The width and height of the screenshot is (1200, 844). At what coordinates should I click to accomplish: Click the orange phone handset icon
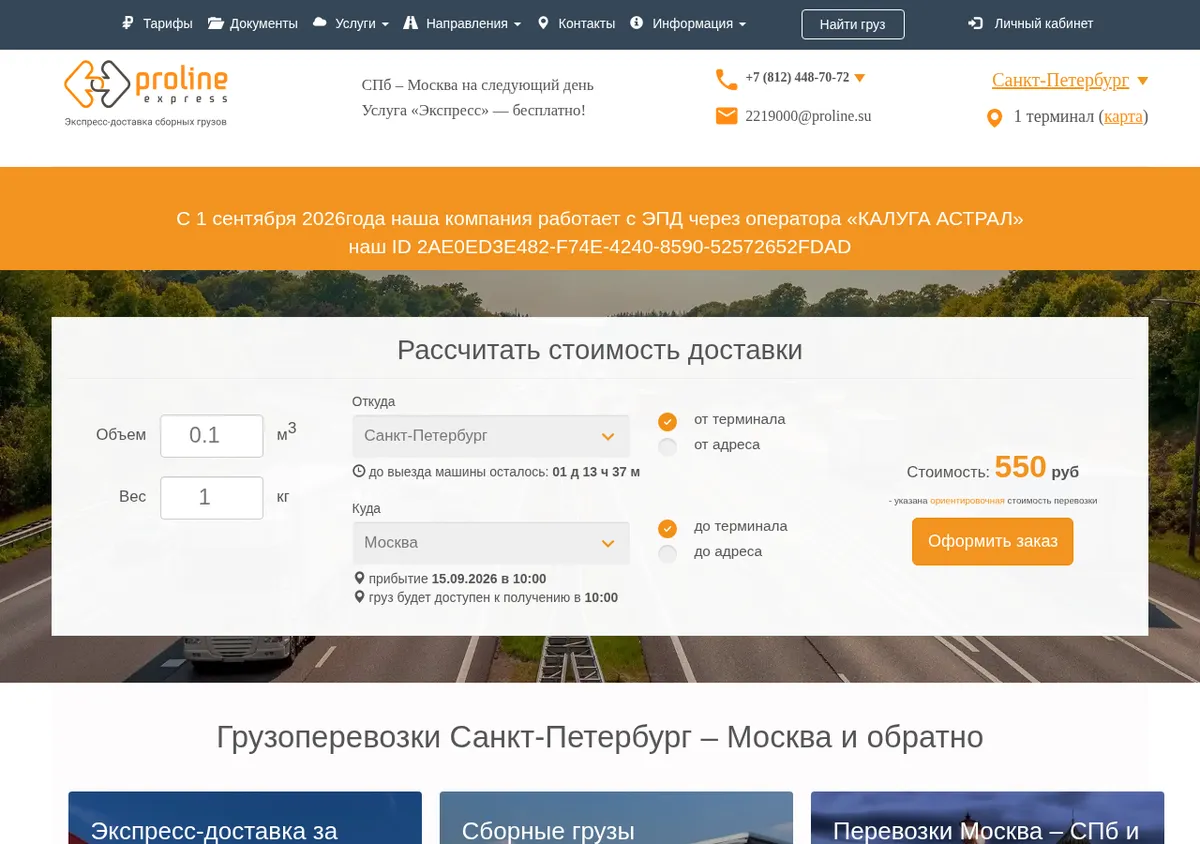[x=726, y=79]
